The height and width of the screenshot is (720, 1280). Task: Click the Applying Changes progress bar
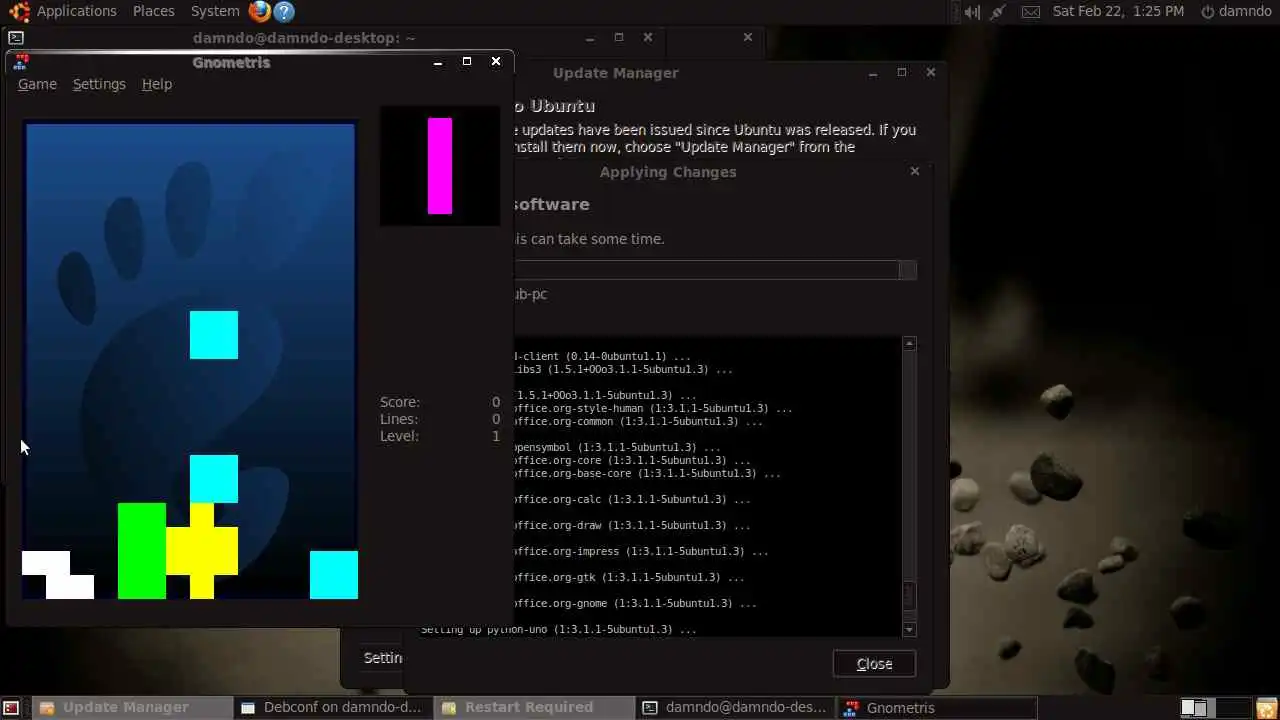[x=715, y=270]
